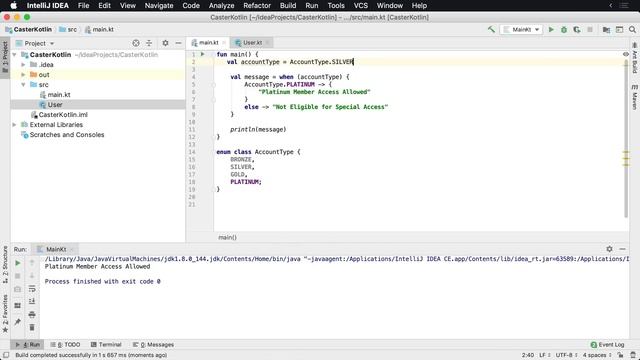Switch to the main.kt editor tab
The image size is (640, 360).
click(x=208, y=42)
